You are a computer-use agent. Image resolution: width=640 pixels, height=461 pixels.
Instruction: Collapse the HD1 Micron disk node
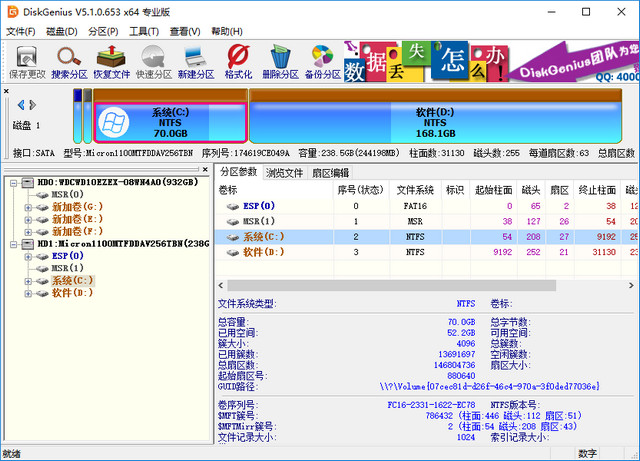pos(13,245)
